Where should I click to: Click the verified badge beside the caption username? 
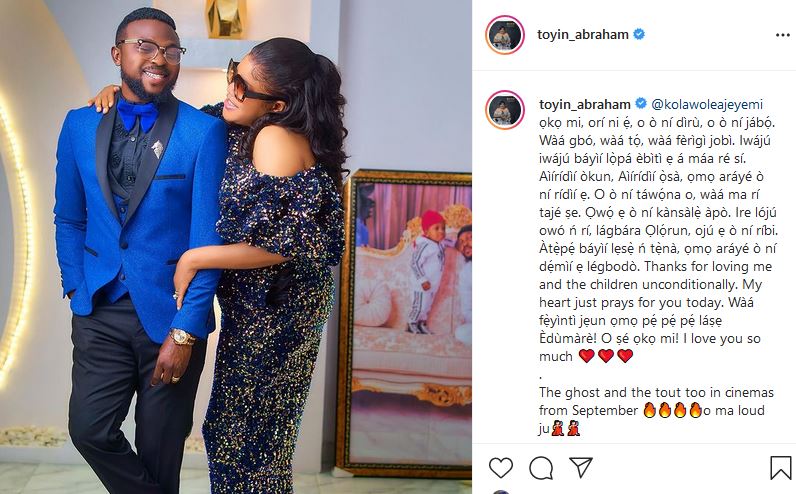641,104
